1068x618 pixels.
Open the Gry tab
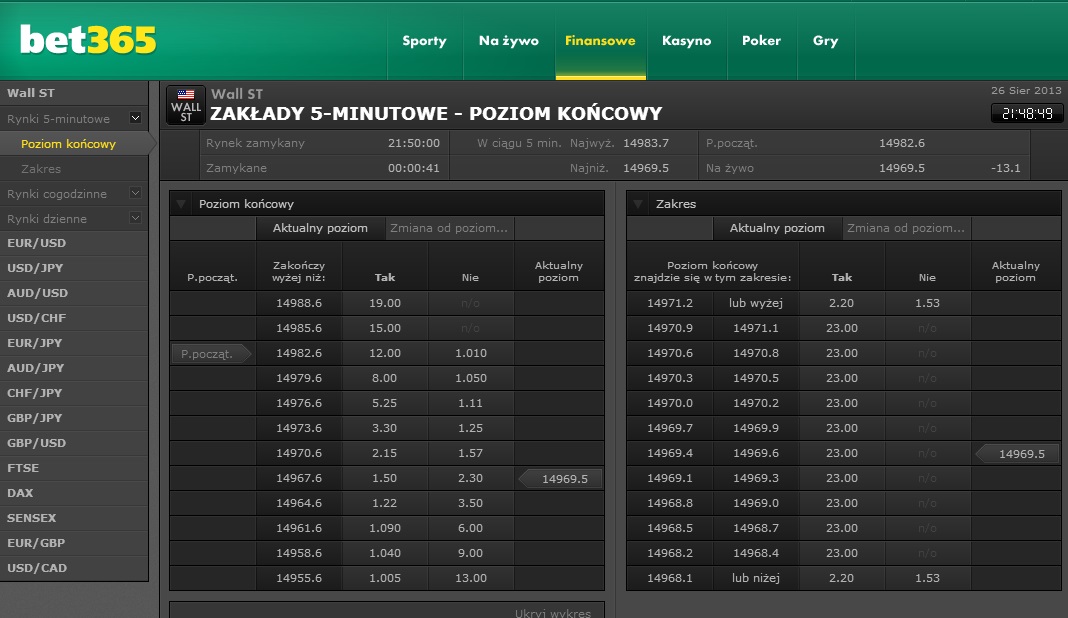pyautogui.click(x=826, y=41)
